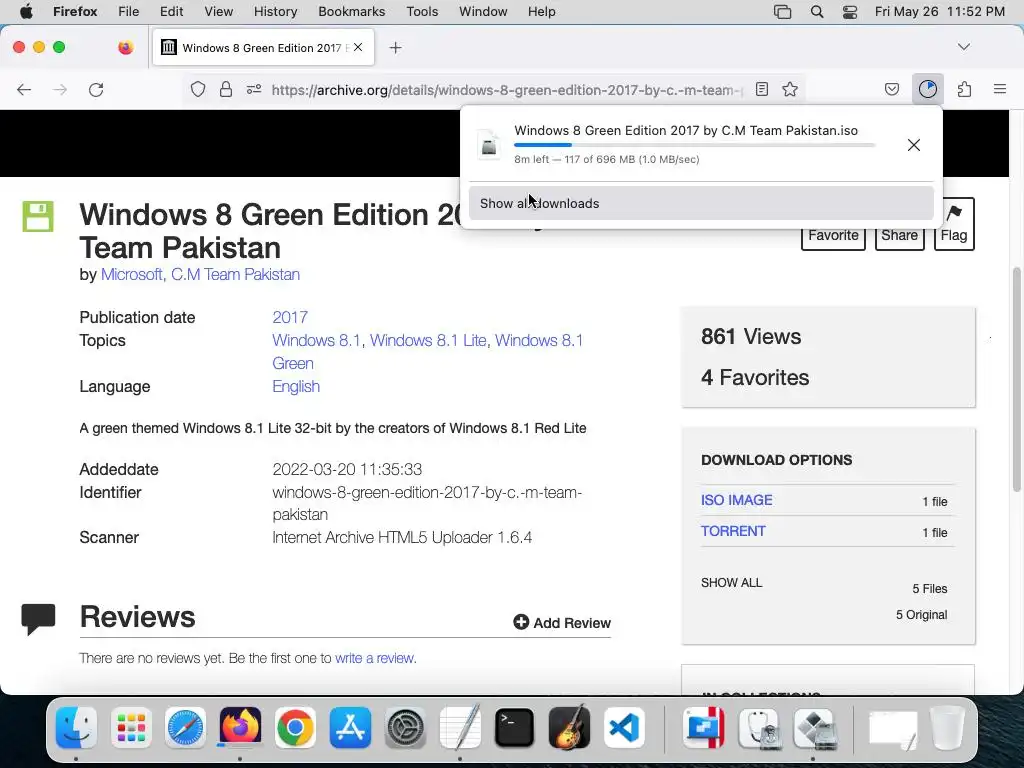This screenshot has height=768, width=1024.
Task: Open the tracking protection shield icon
Action: click(x=198, y=89)
